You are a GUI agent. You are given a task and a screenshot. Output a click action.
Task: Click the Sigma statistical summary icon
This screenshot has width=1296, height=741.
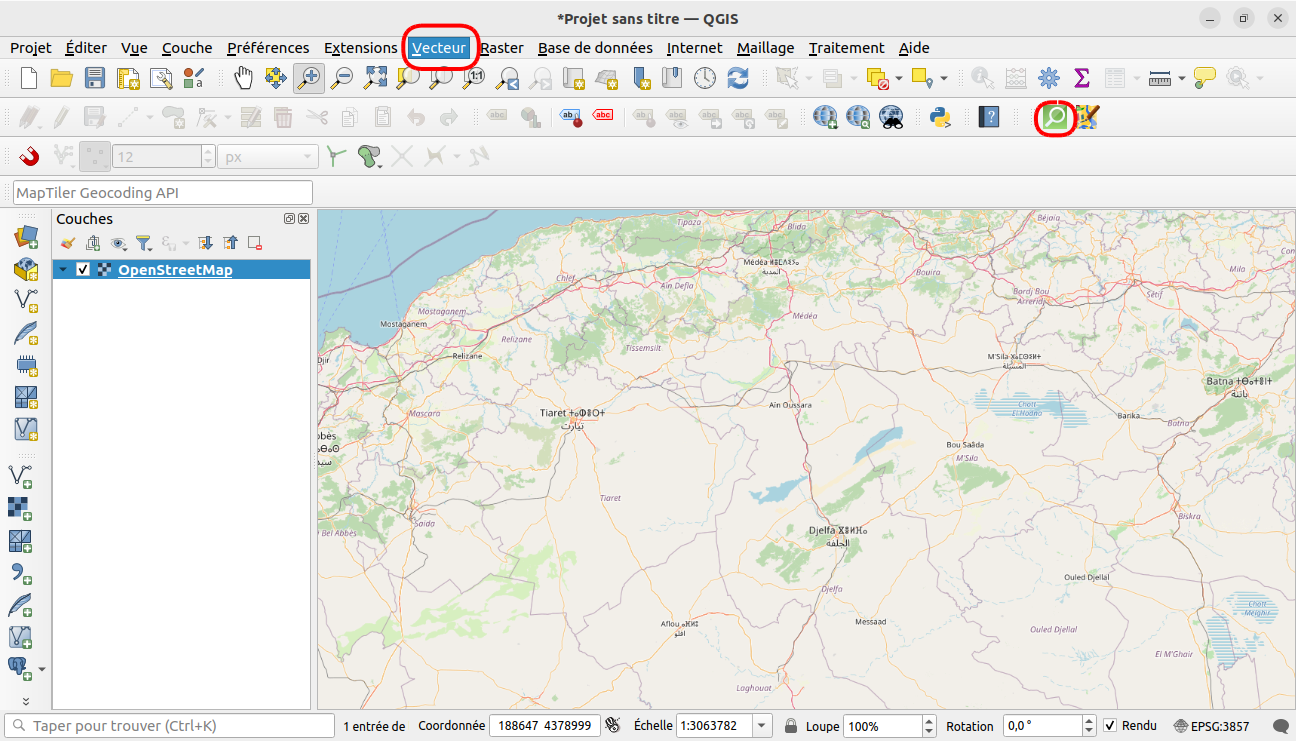point(1081,77)
